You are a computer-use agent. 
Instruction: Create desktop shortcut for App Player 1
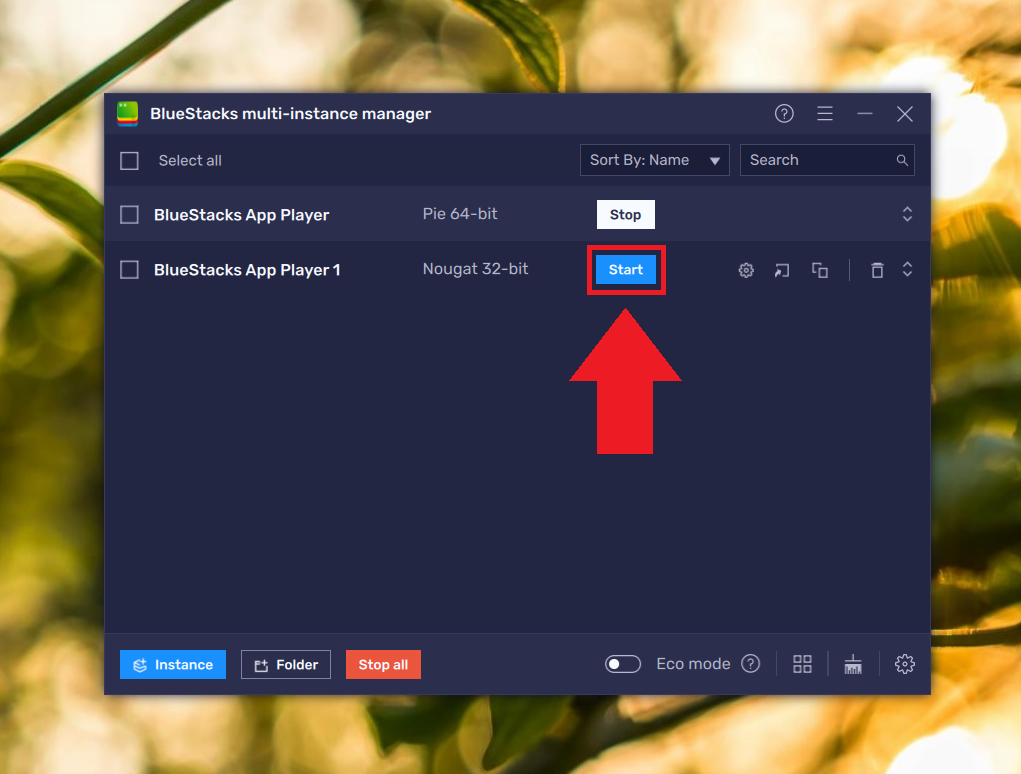pos(781,270)
